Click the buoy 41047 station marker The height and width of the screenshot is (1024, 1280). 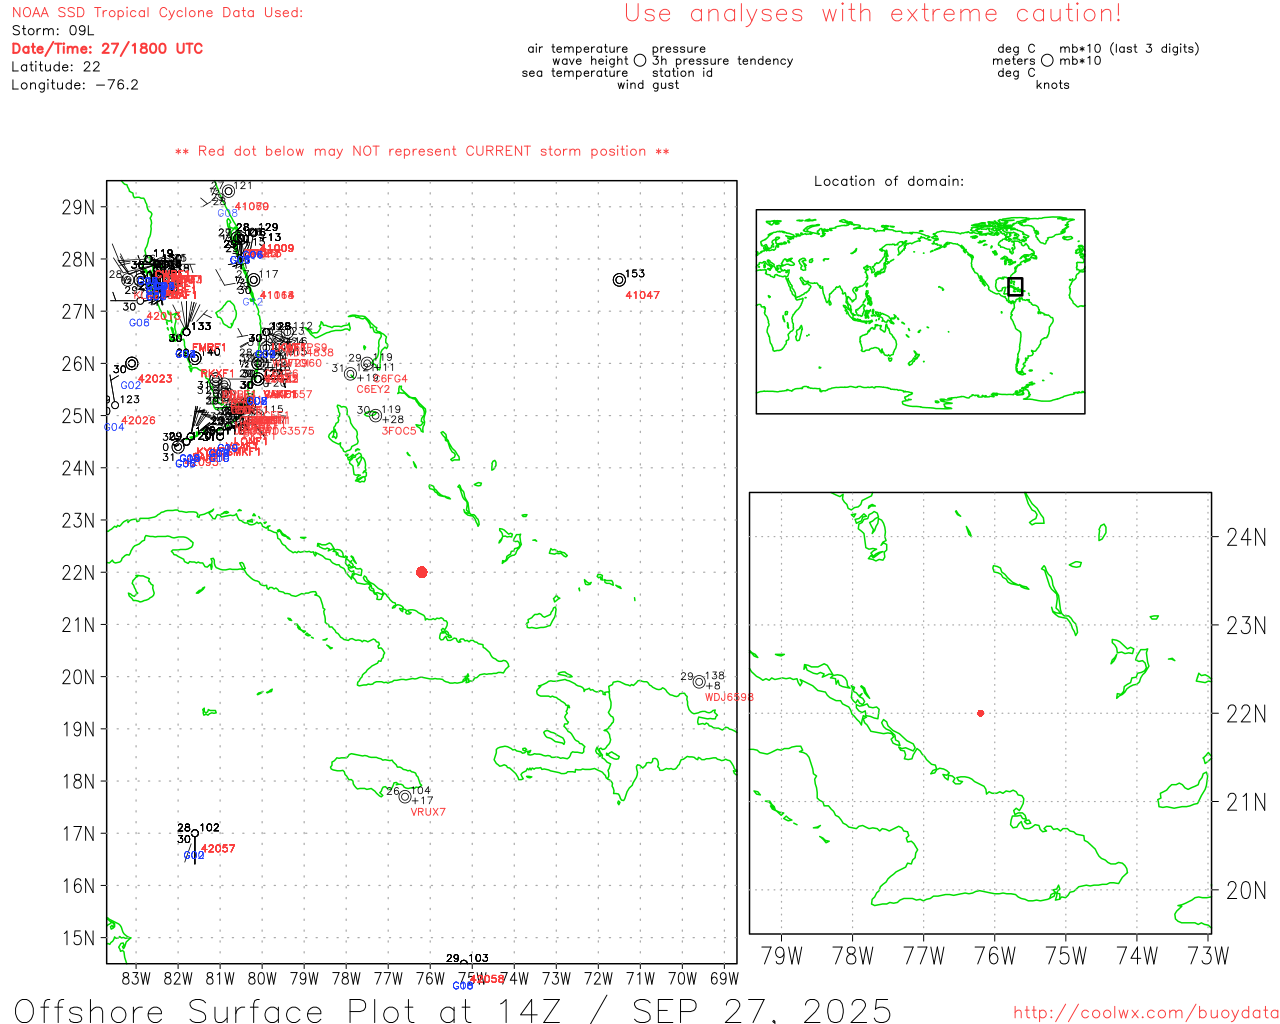(619, 280)
